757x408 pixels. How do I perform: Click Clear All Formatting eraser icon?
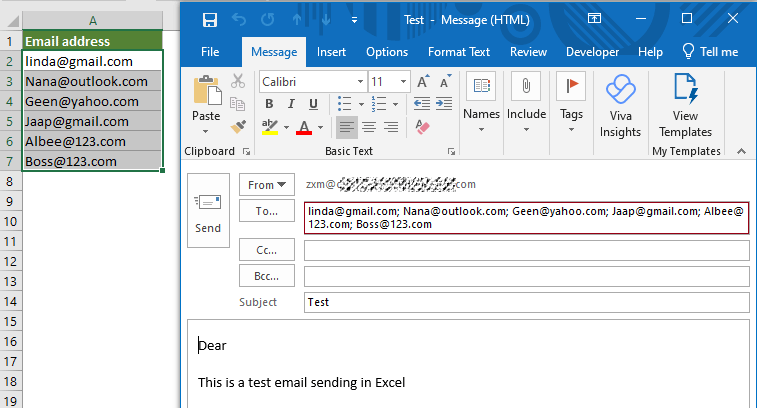click(422, 127)
